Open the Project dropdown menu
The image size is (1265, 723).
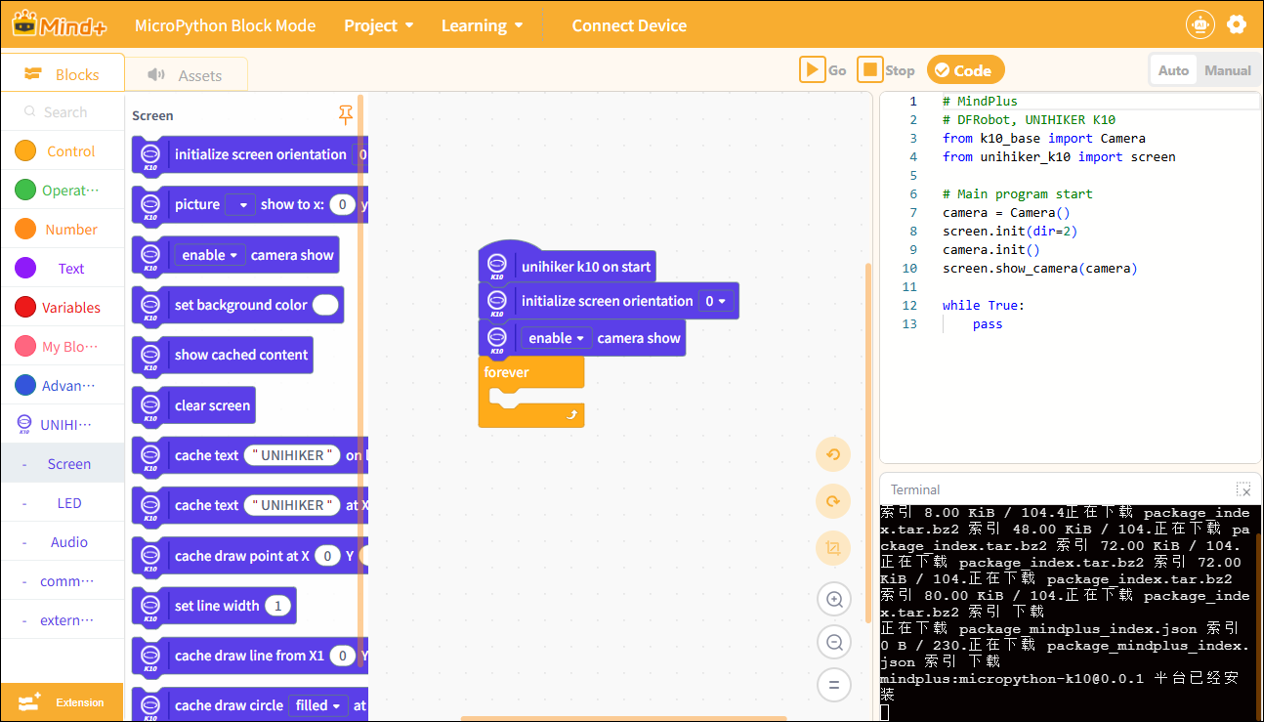click(x=379, y=26)
